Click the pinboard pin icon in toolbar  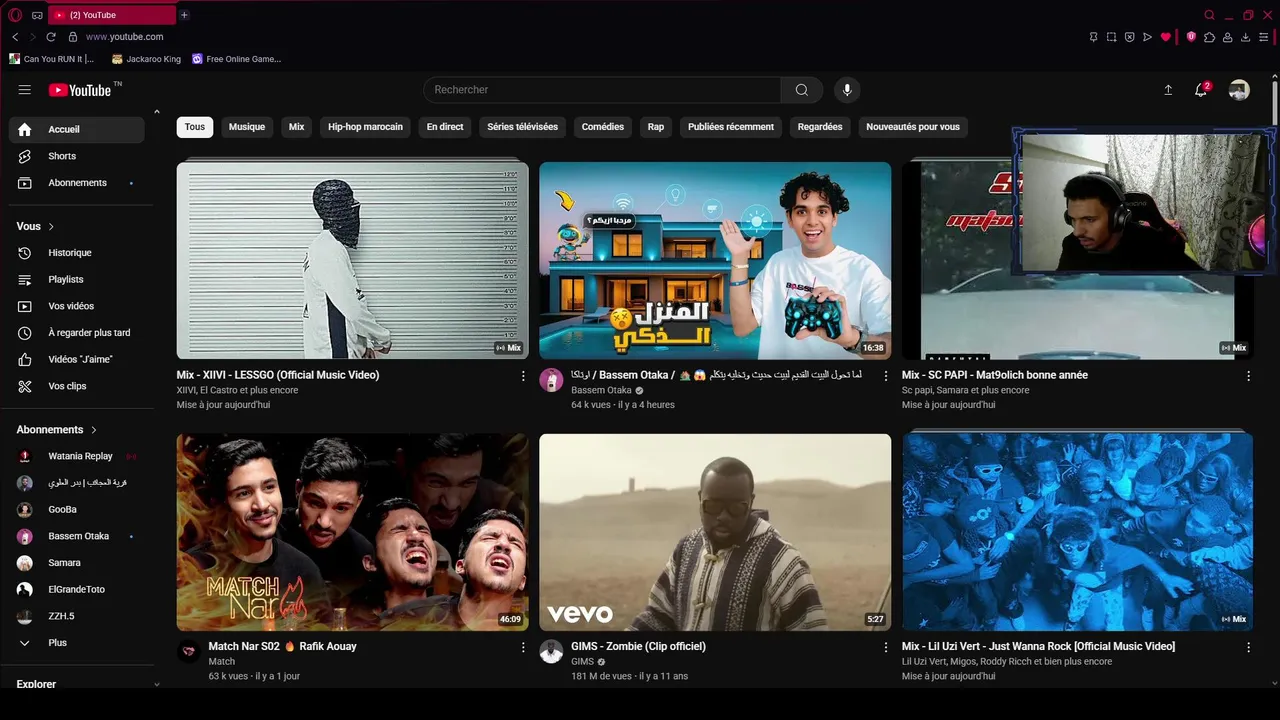pyautogui.click(x=1093, y=37)
